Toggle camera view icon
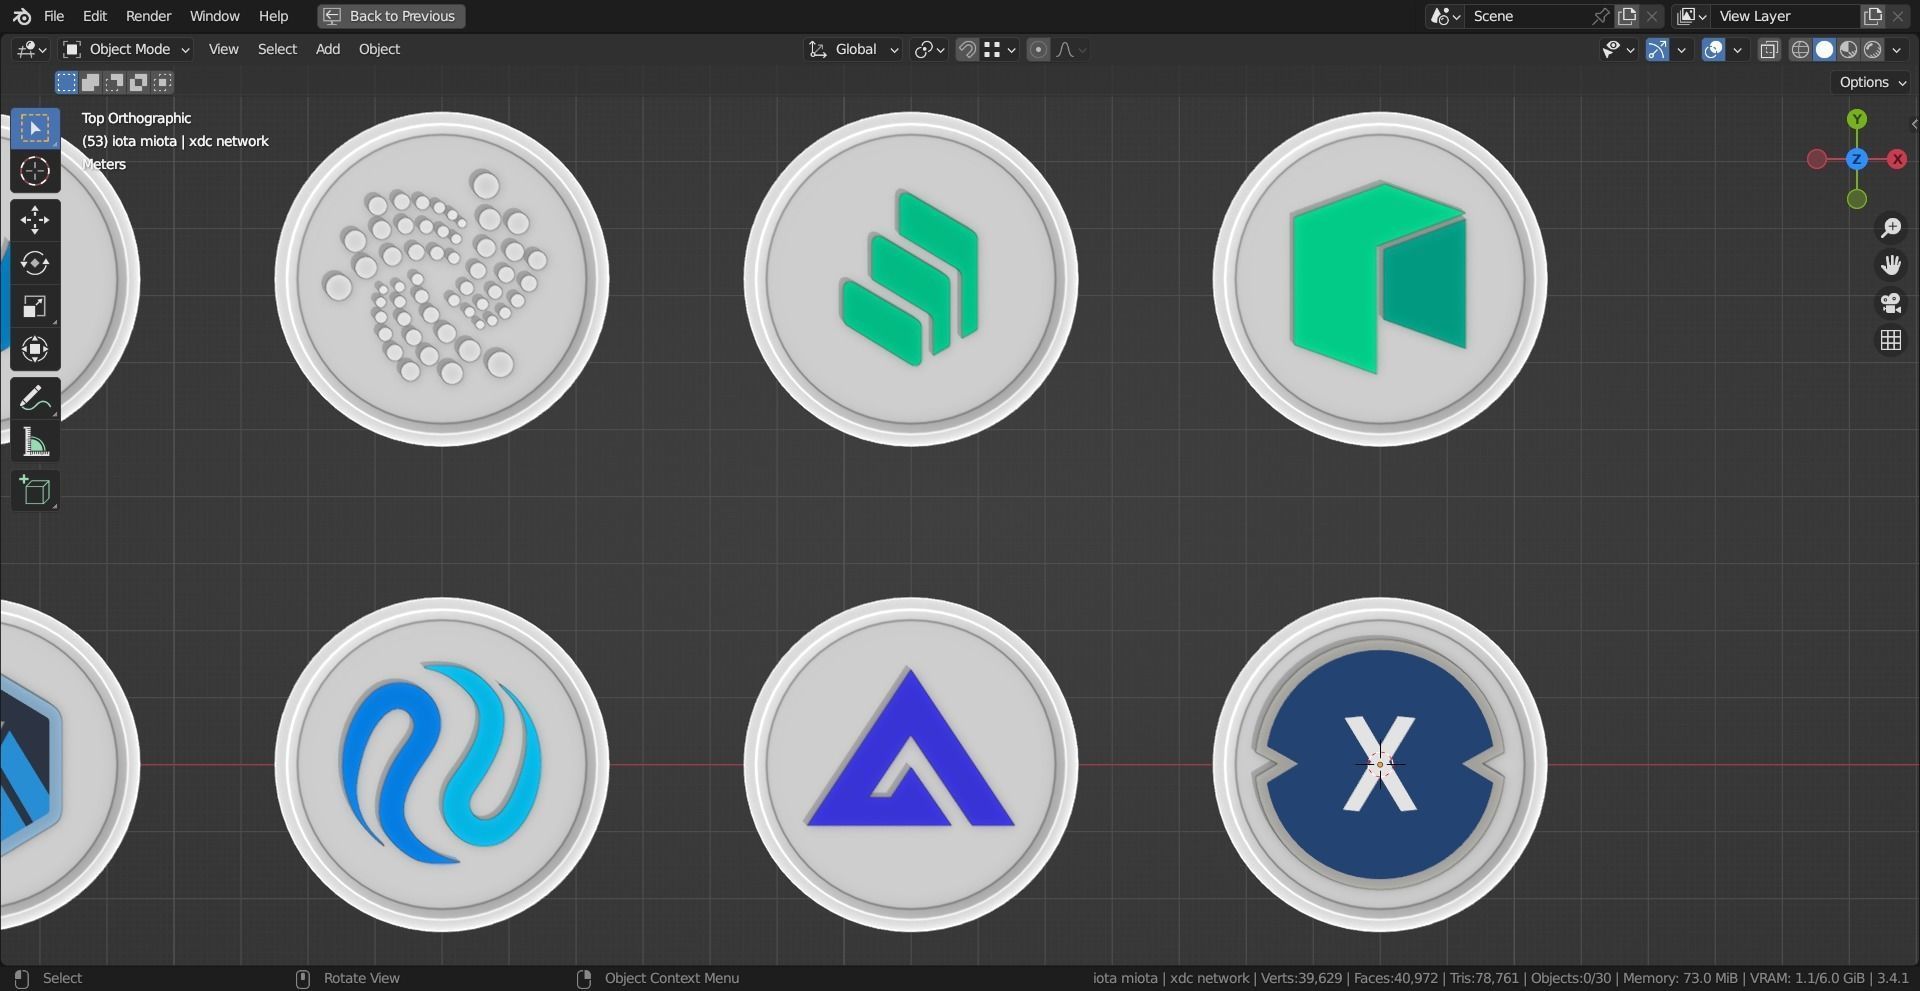The image size is (1920, 991). pos(1890,303)
